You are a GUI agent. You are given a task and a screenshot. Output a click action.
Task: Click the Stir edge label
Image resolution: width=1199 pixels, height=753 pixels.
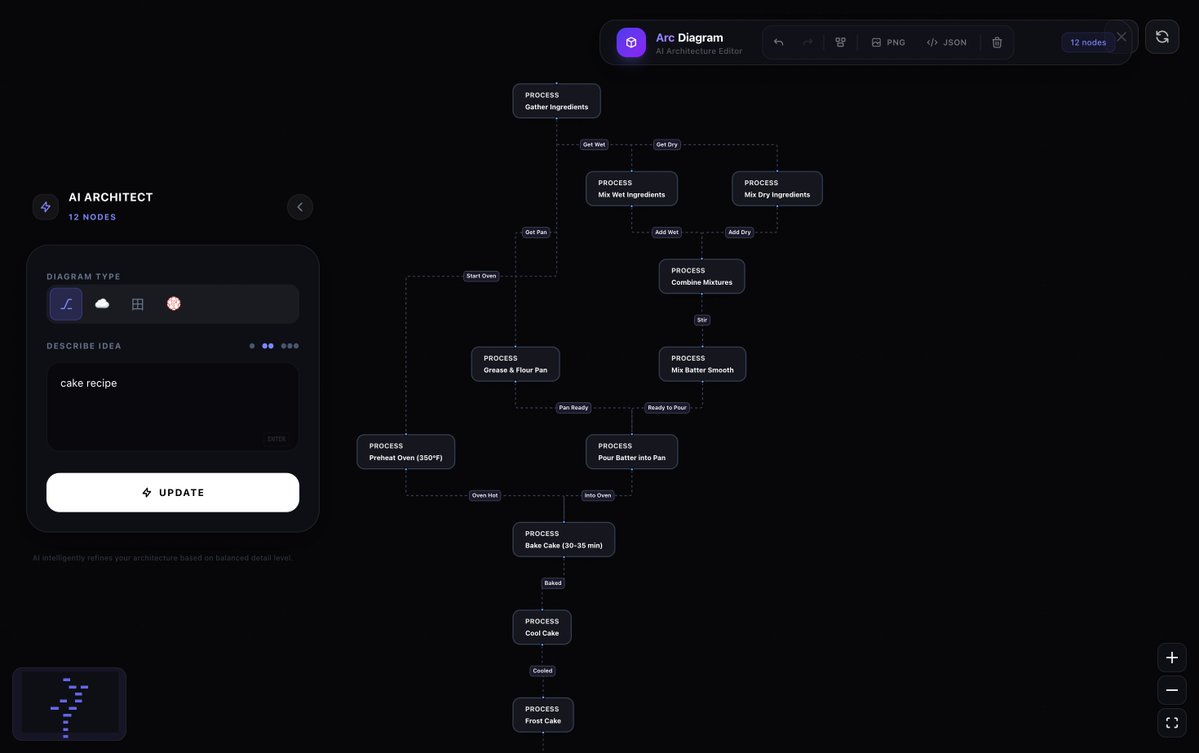pos(702,320)
